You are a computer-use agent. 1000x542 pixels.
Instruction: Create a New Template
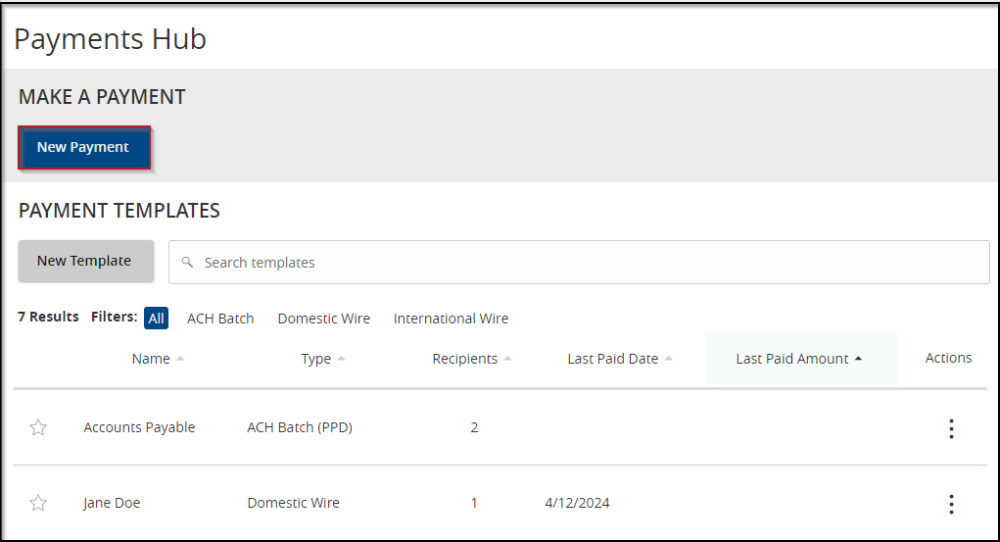pyautogui.click(x=84, y=261)
